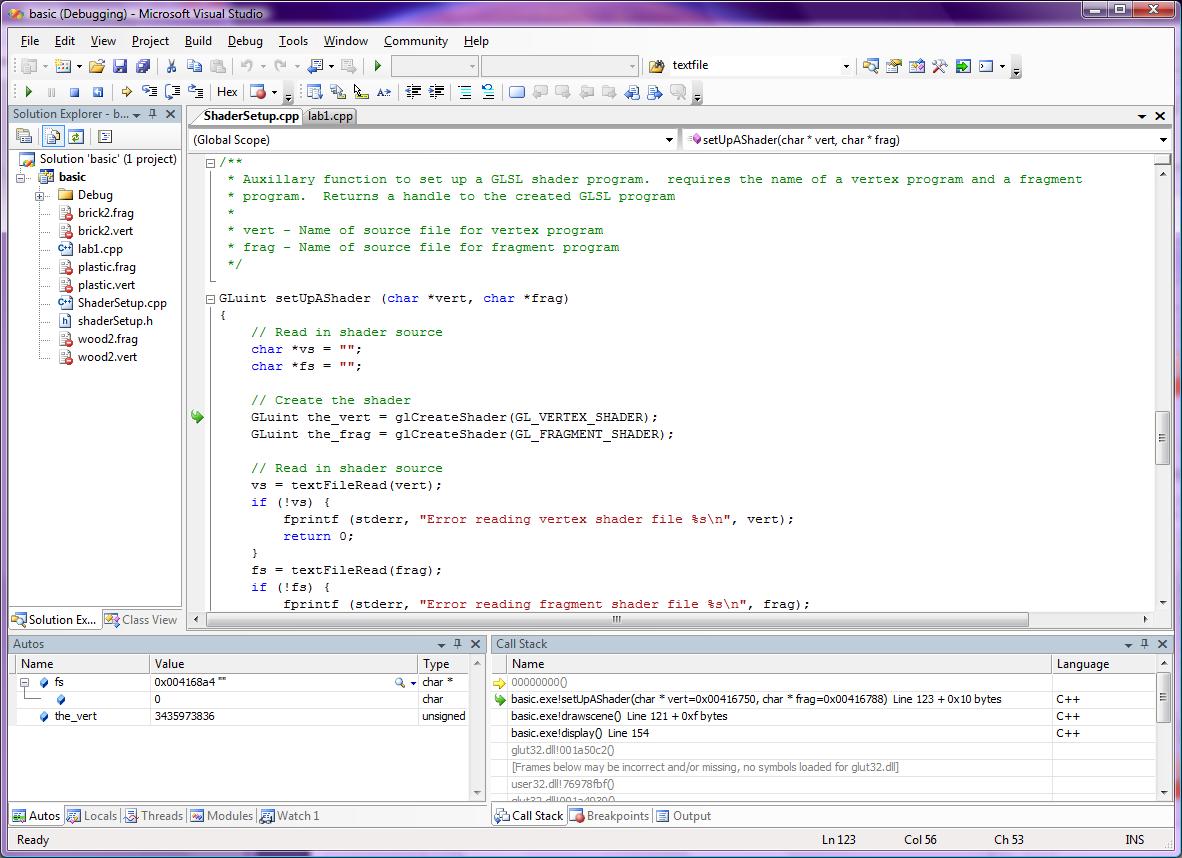Toggle Hex display mode in debug toolbar
Screen dimensions: 1182x858
click(226, 91)
